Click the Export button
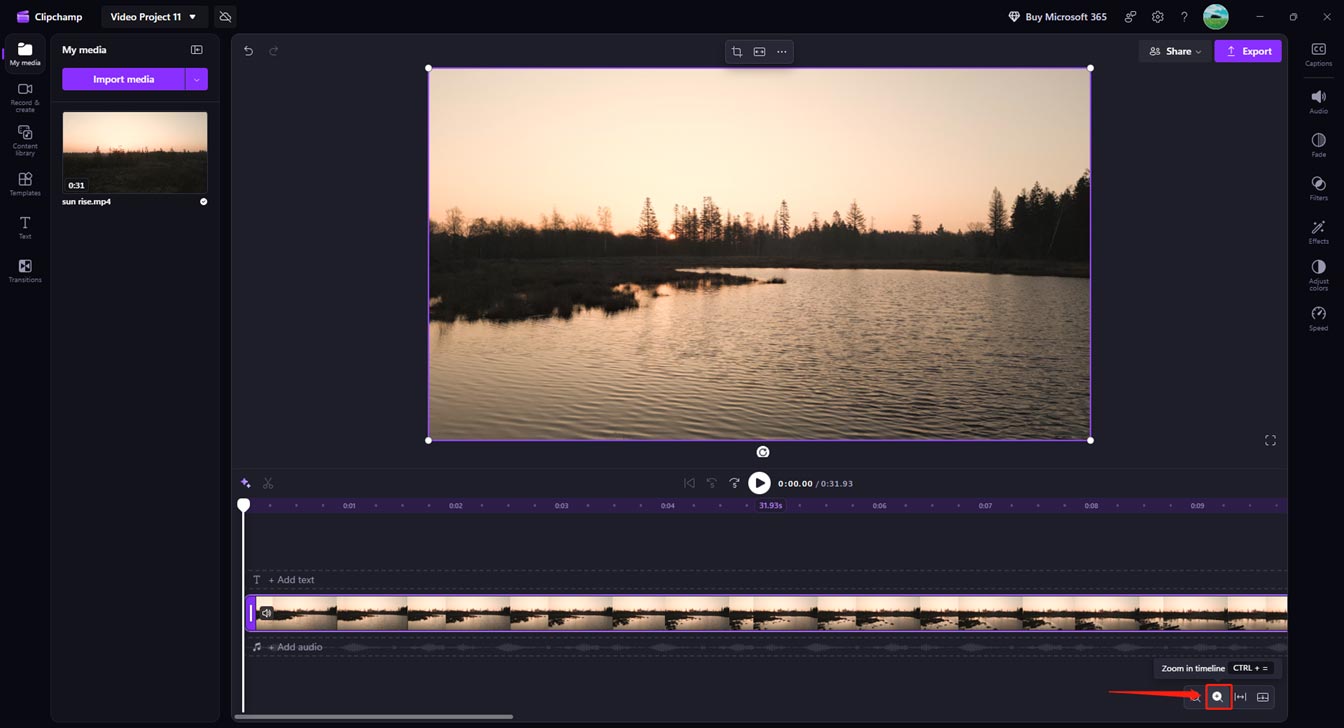The image size is (1344, 728). (1248, 51)
